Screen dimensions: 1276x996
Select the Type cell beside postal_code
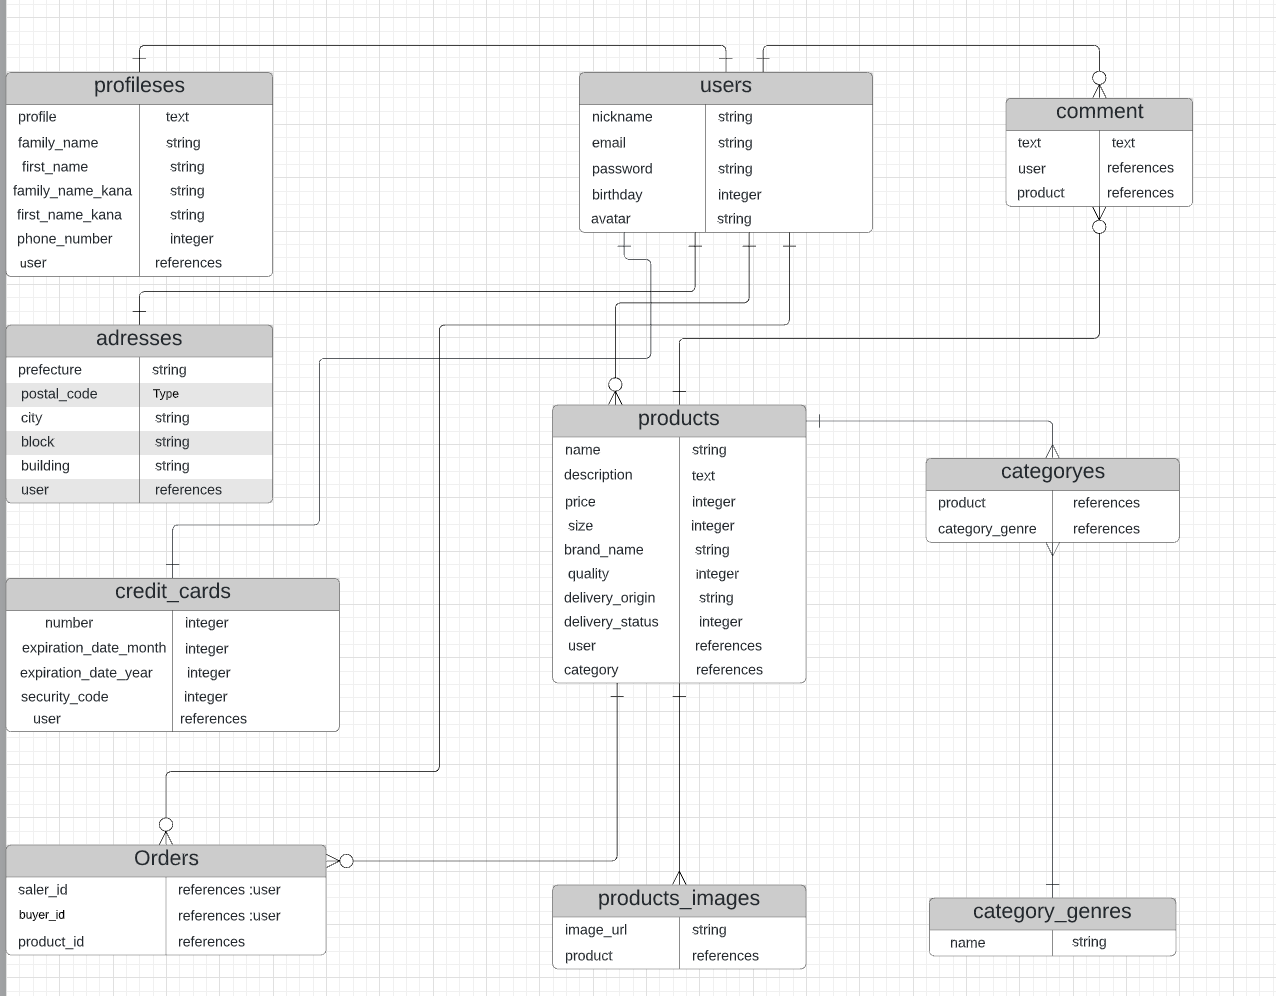(166, 394)
